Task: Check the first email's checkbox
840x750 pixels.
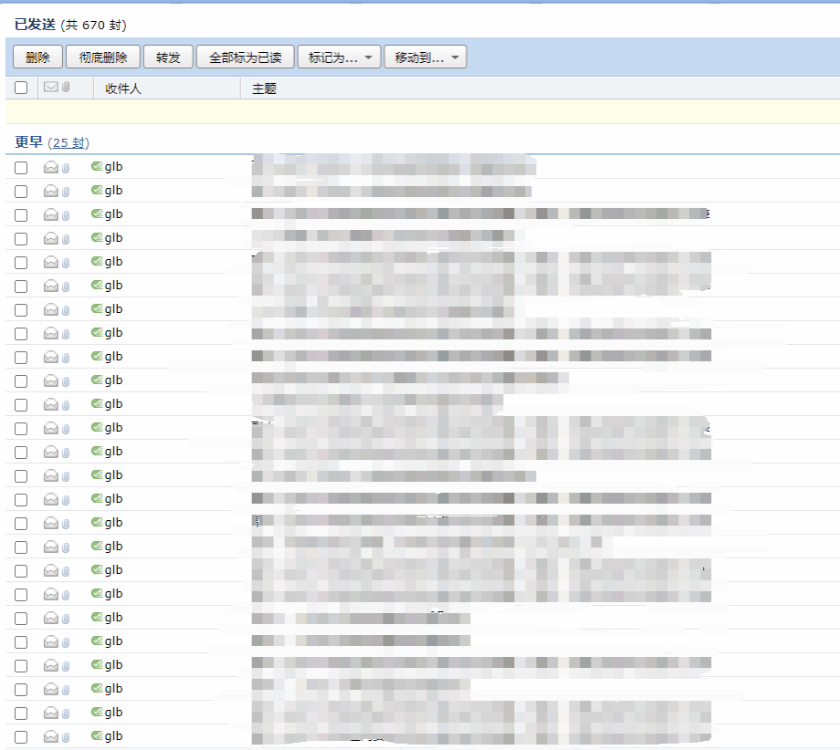Action: [x=21, y=167]
